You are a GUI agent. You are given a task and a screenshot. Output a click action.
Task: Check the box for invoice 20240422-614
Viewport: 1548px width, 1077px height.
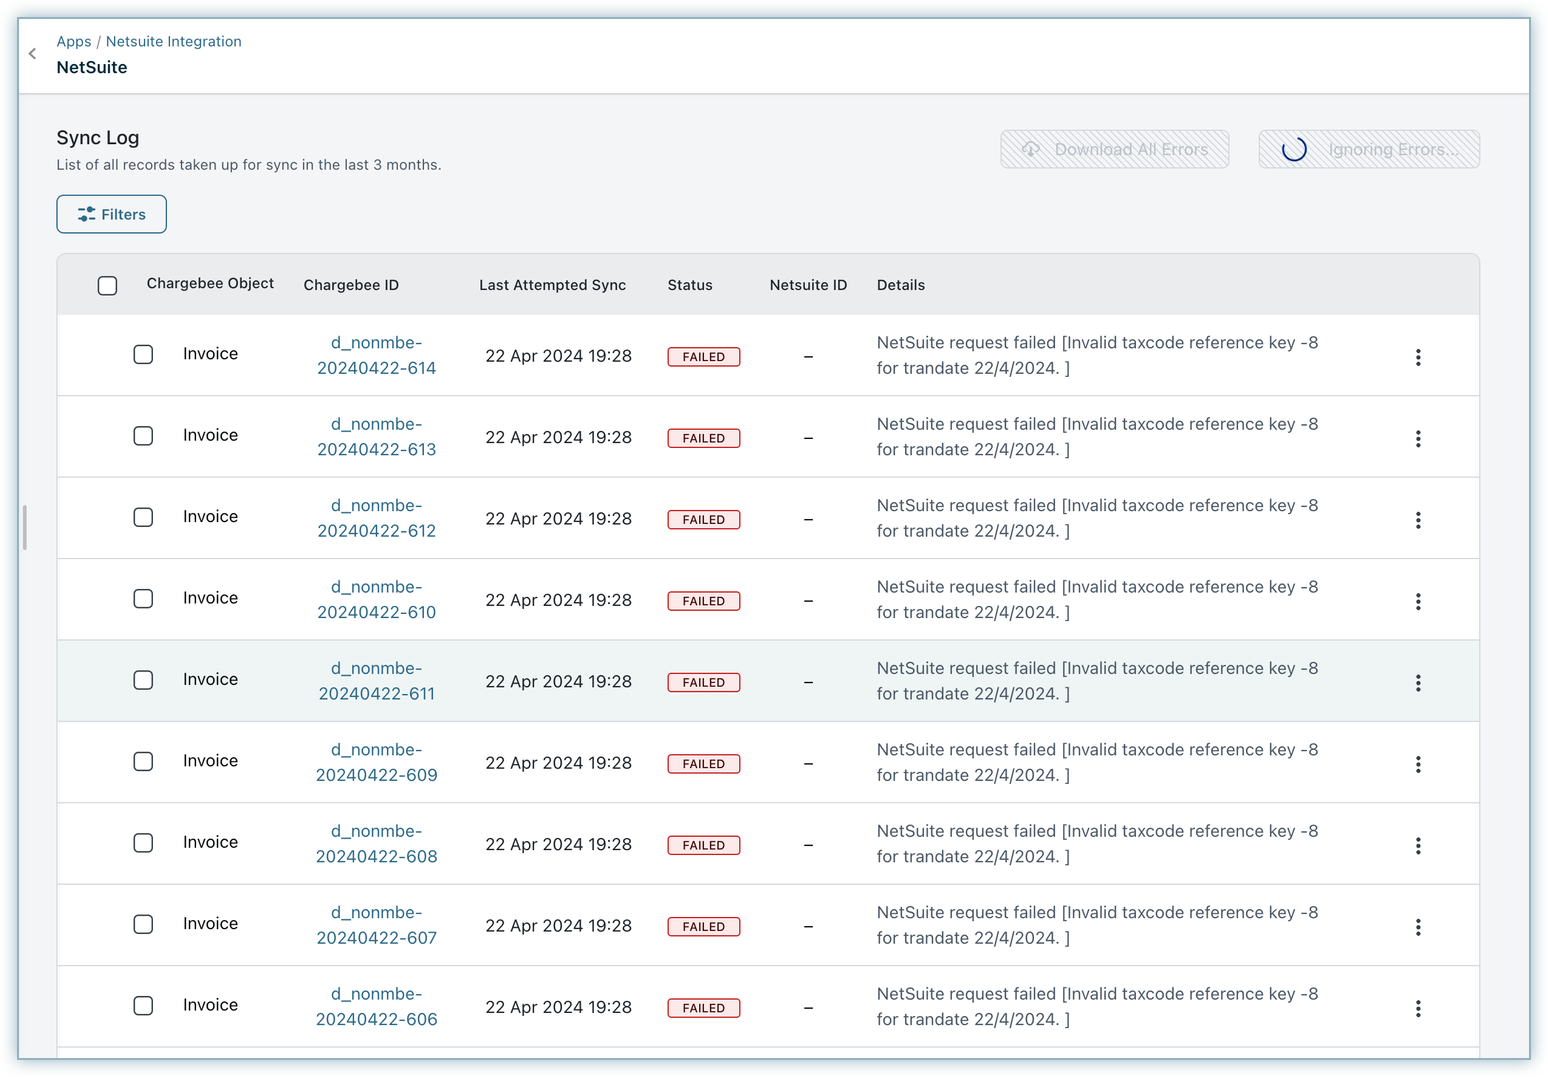pyautogui.click(x=144, y=355)
